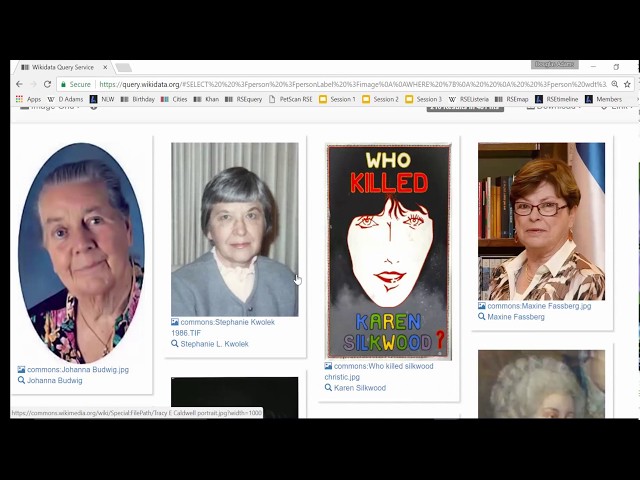The width and height of the screenshot is (640, 480).
Task: Open commons:Johanna Budwig.jpg link
Action: (78, 370)
